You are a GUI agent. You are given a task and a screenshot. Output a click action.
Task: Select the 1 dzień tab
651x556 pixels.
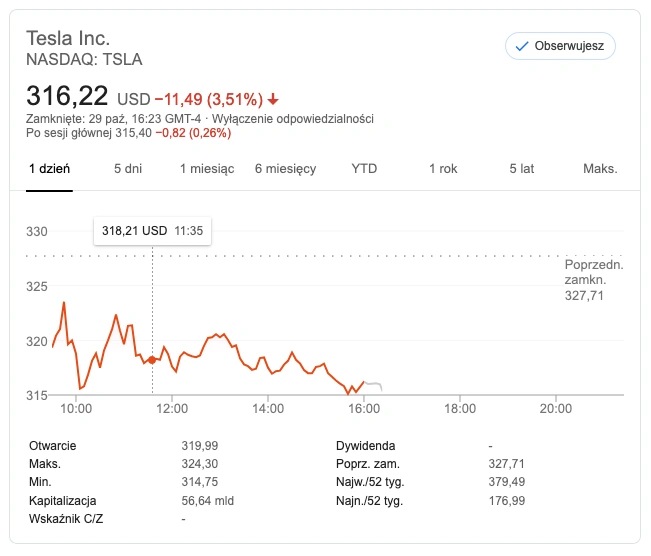(49, 169)
